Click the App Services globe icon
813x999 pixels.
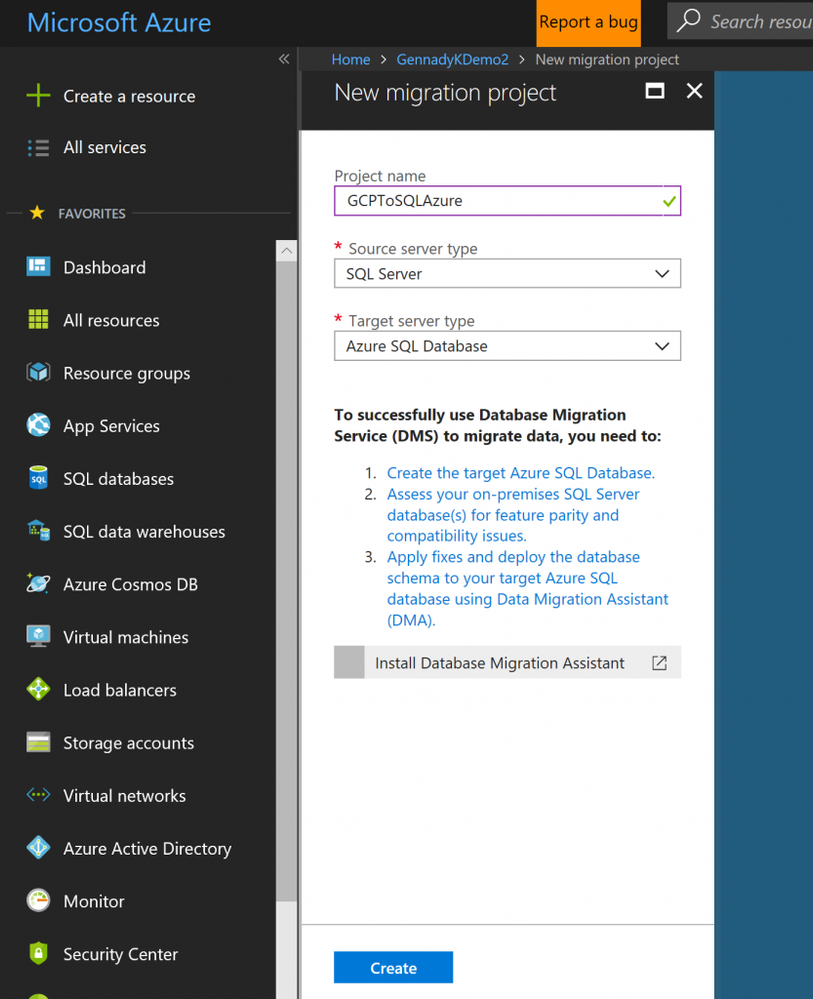[x=38, y=425]
